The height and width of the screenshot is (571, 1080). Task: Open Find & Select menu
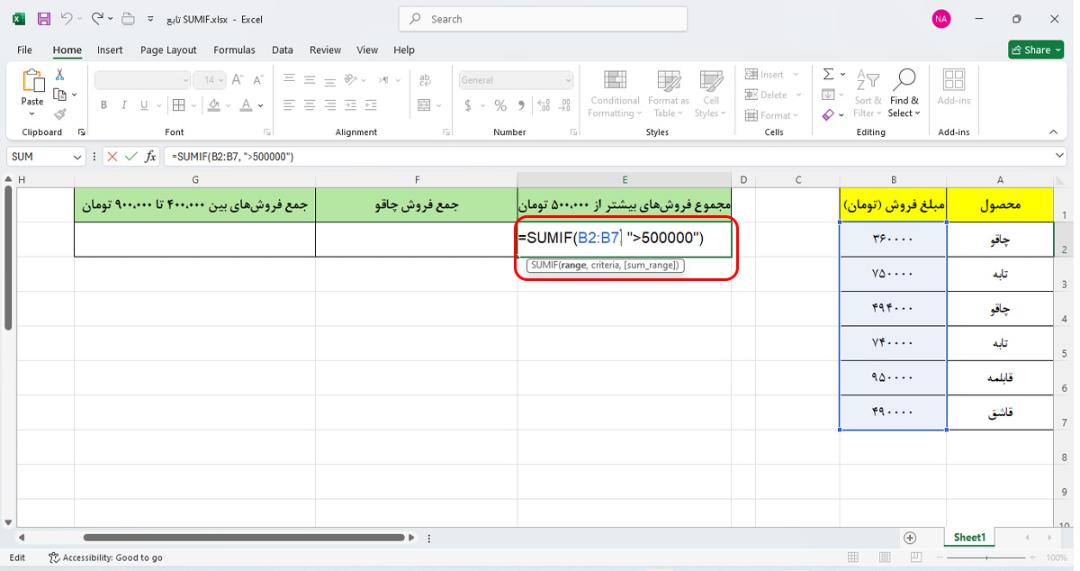(x=904, y=94)
